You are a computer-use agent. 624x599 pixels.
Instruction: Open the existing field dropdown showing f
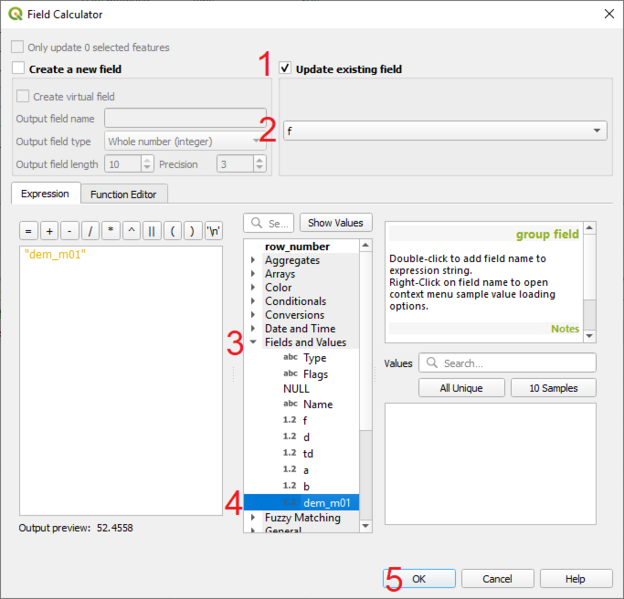pyautogui.click(x=445, y=131)
